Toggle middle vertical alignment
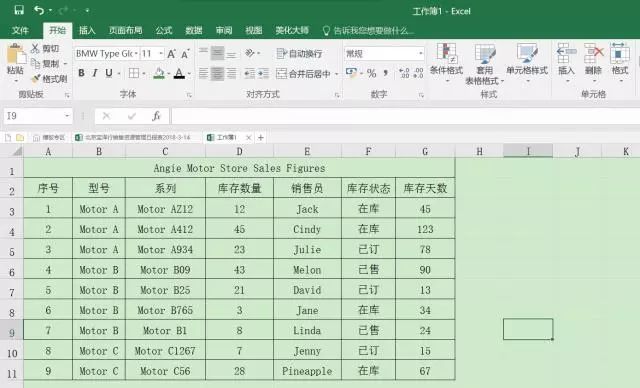 click(217, 53)
